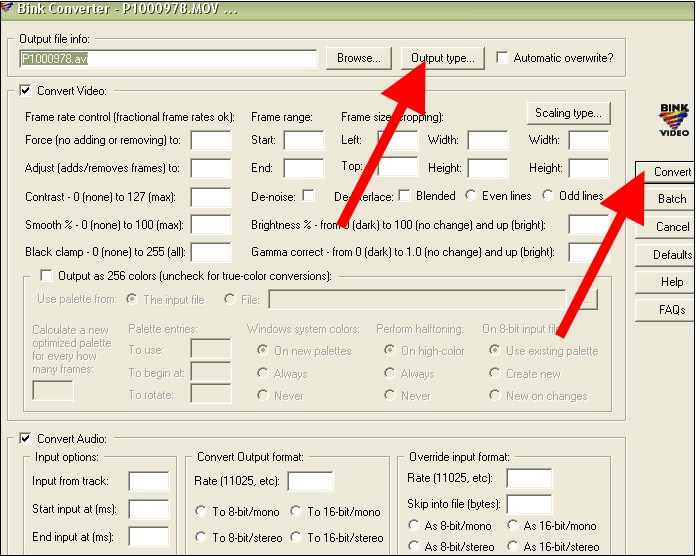Enable the Blended de-interlace checkbox

point(404,196)
